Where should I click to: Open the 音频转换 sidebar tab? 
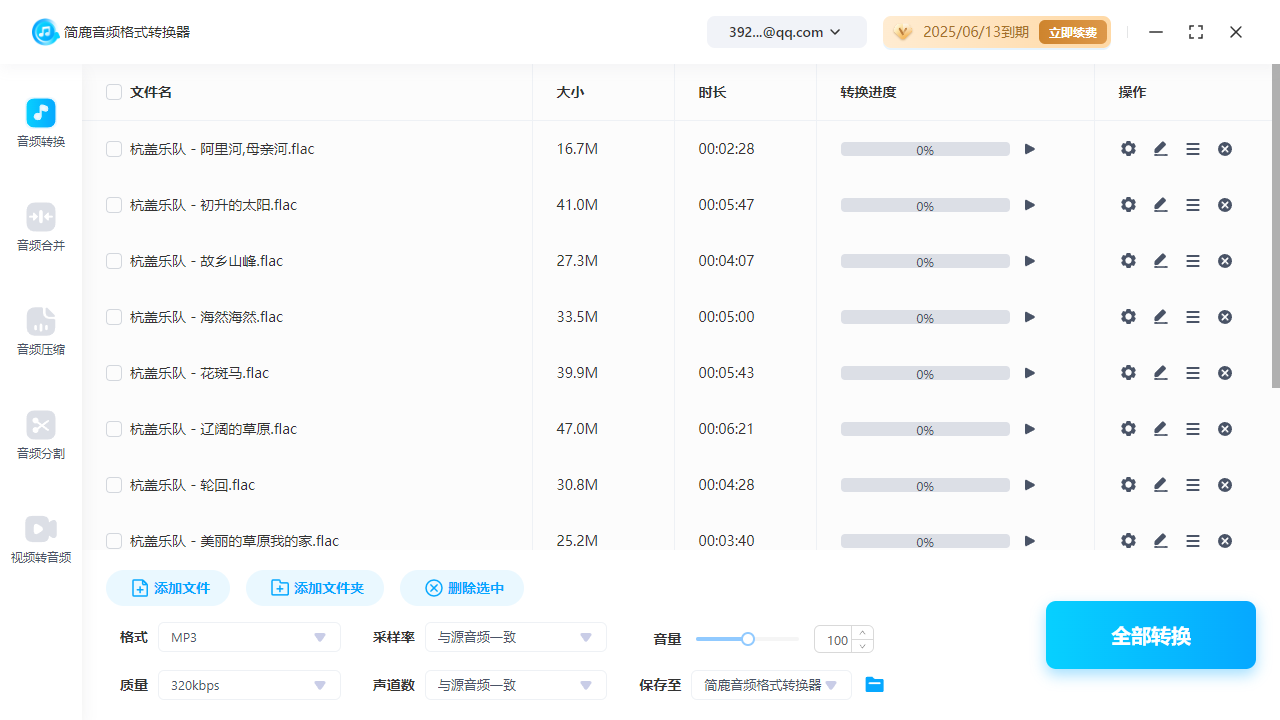[x=41, y=123]
